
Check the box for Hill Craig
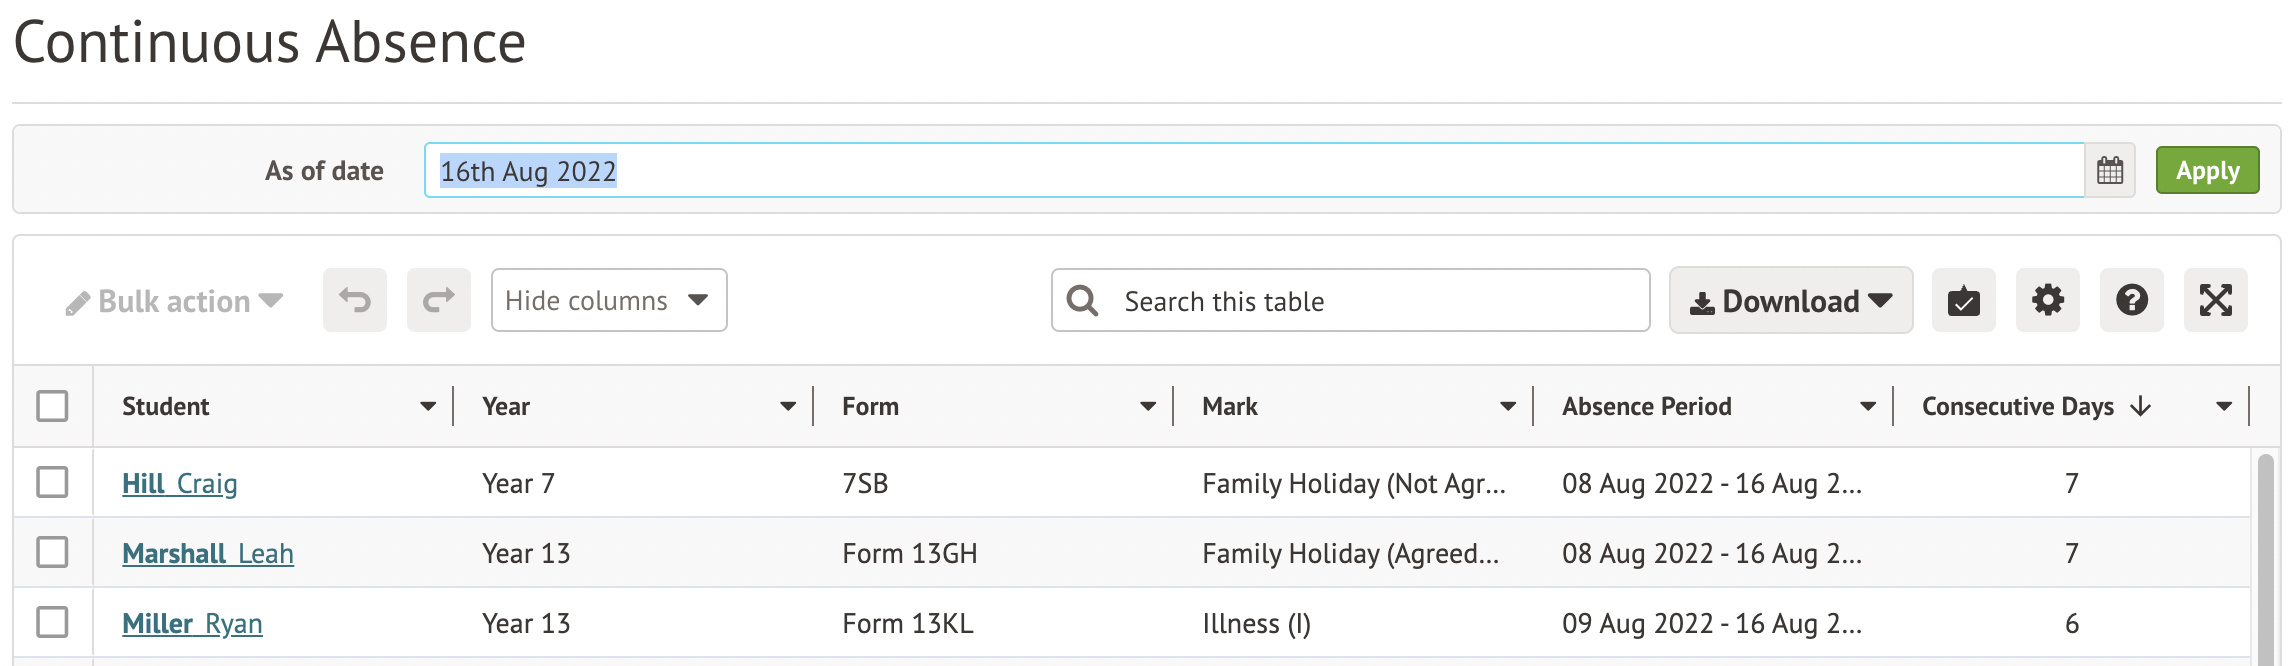tap(52, 482)
